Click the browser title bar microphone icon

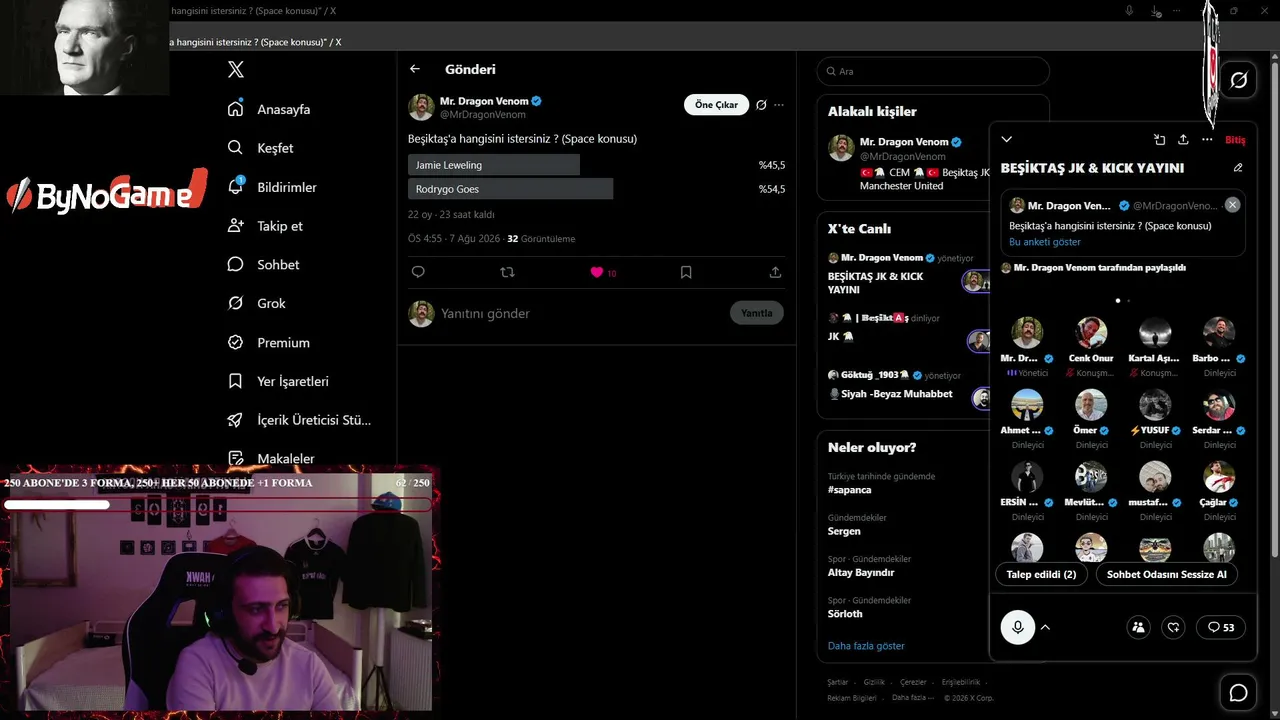(1129, 11)
